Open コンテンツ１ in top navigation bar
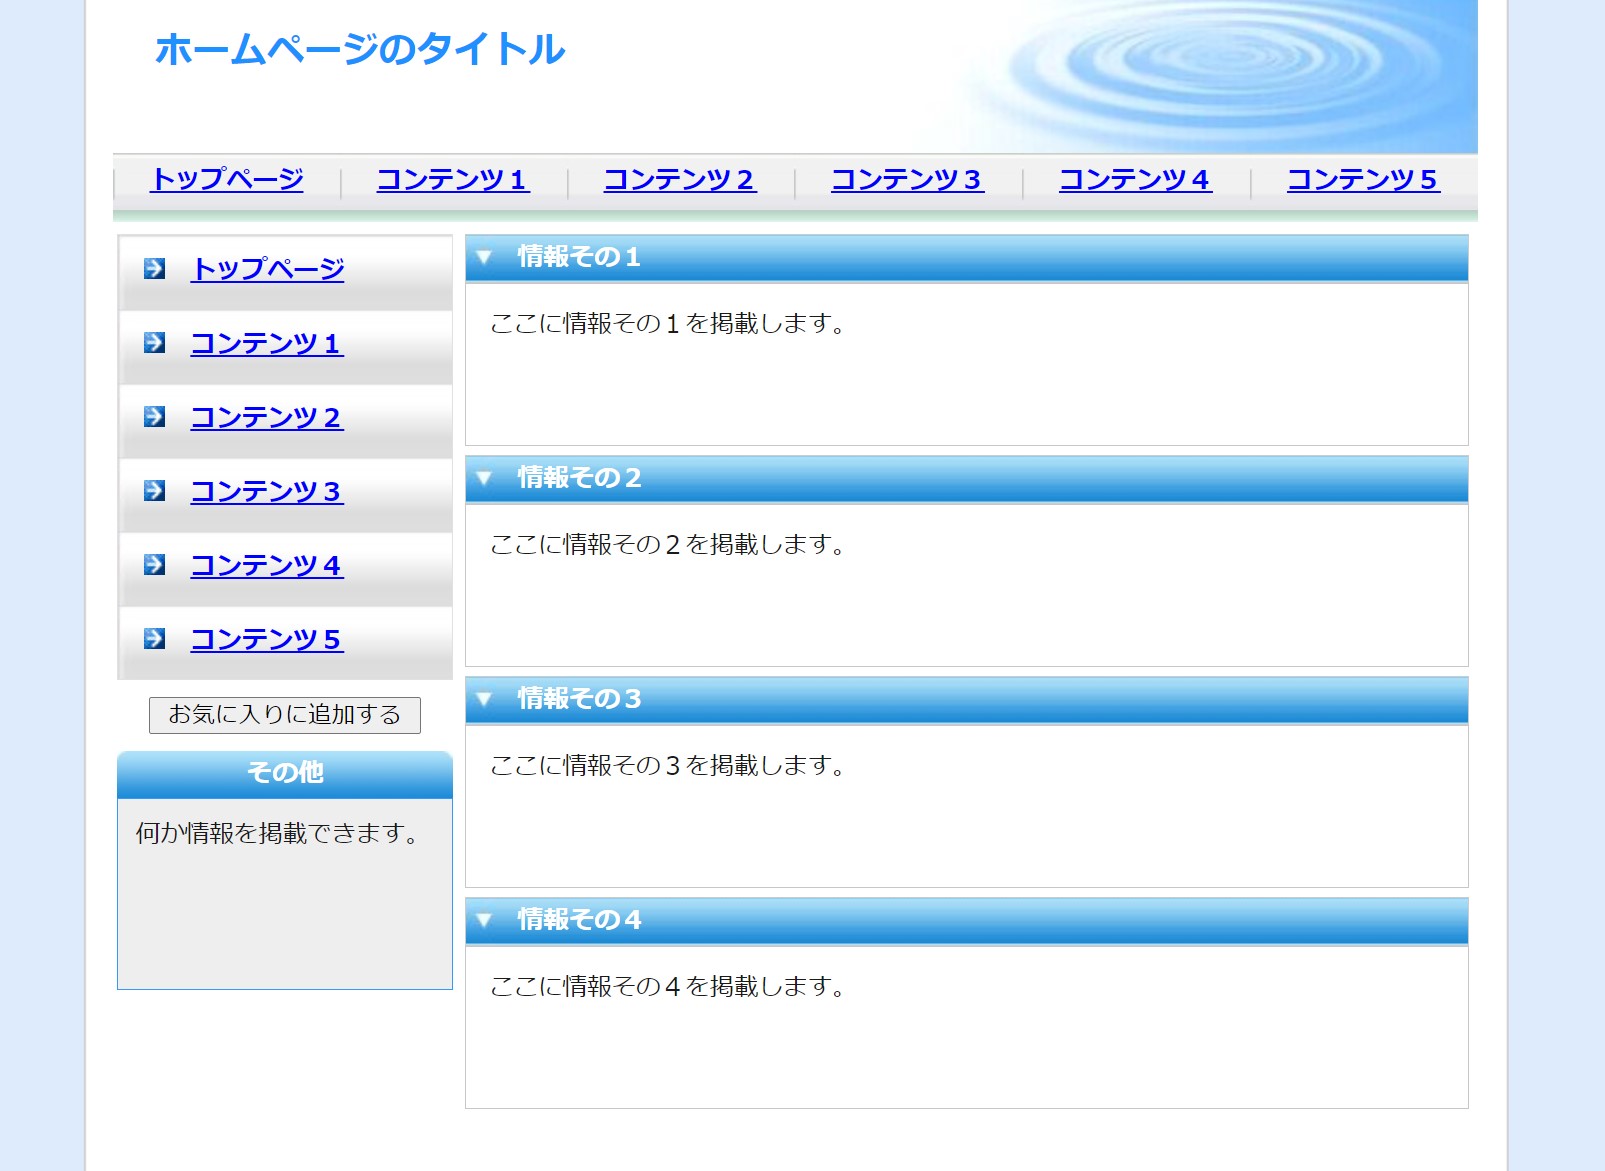Image resolution: width=1605 pixels, height=1171 pixels. [453, 180]
